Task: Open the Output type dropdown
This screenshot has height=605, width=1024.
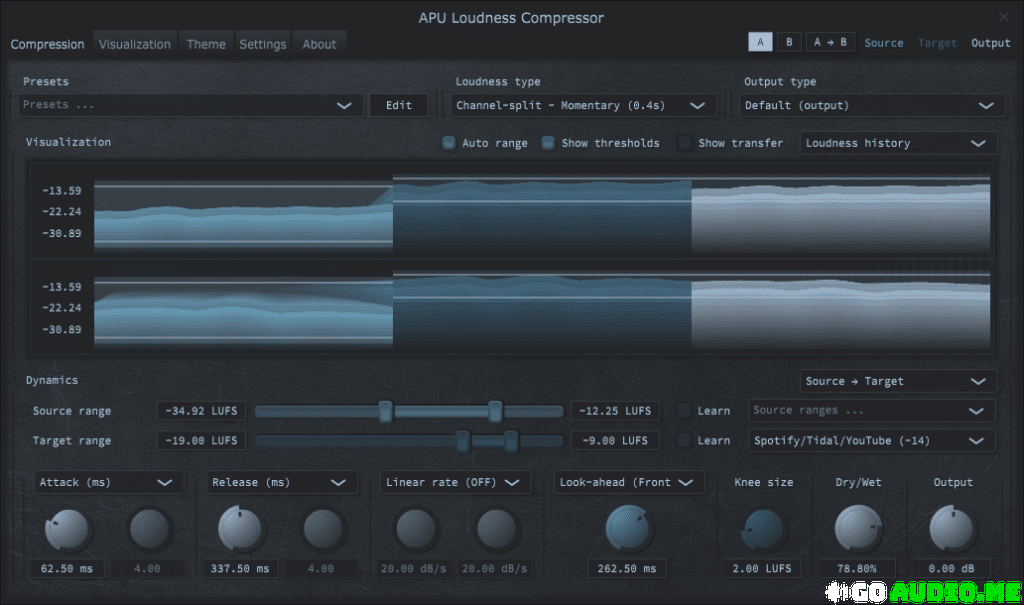Action: [870, 105]
